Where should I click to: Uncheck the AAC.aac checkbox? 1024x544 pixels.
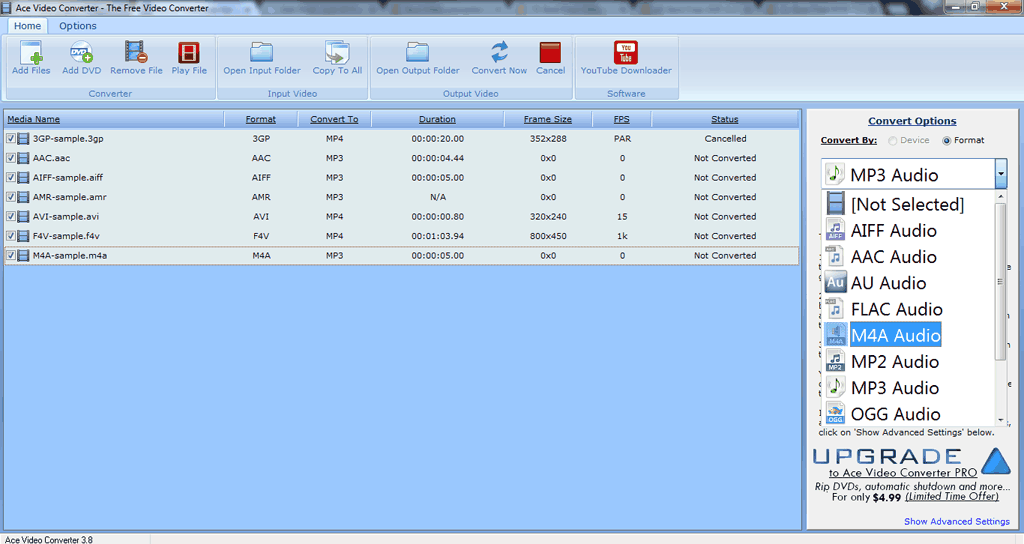tap(10, 158)
